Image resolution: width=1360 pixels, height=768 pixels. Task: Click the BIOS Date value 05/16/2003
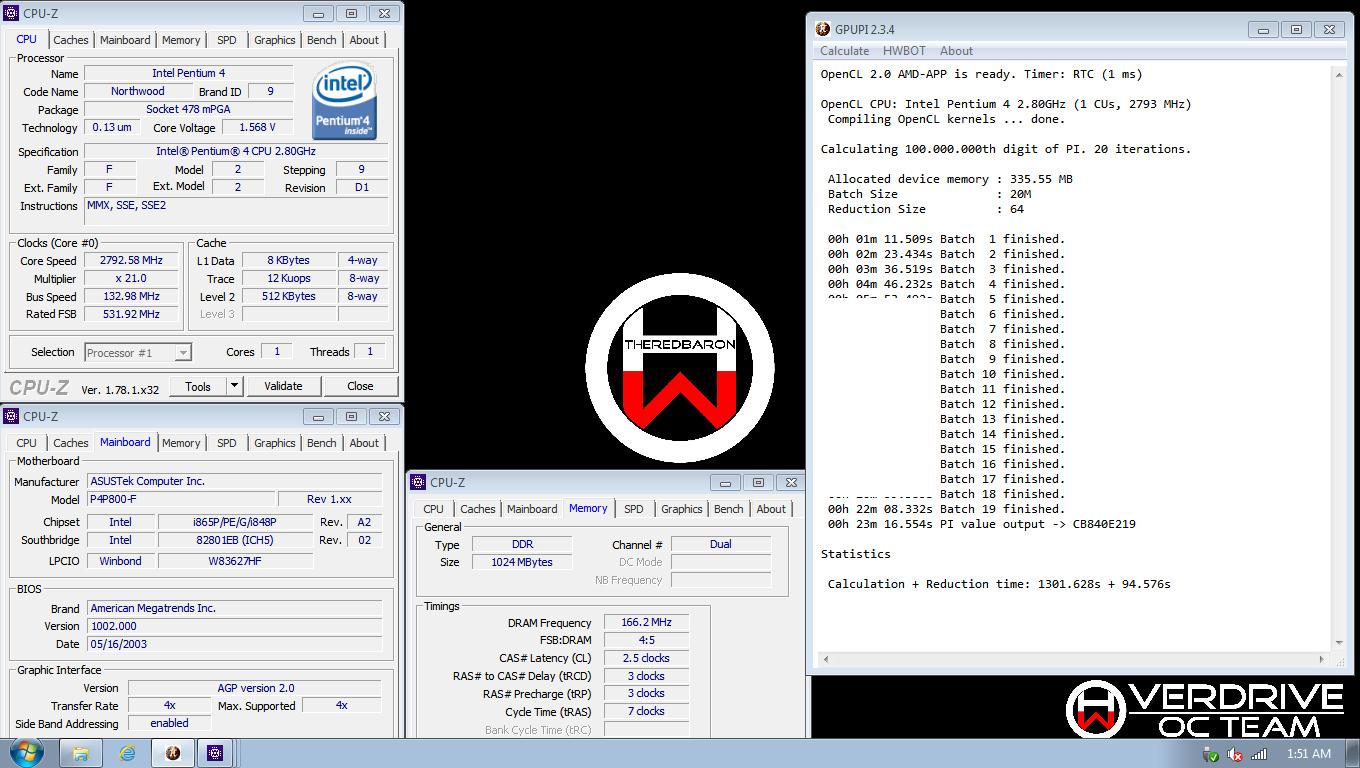coord(234,644)
